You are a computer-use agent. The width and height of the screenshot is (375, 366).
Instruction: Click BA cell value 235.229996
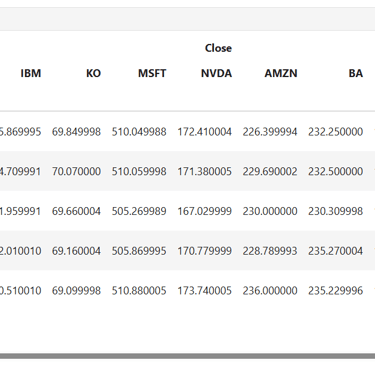[x=335, y=290]
